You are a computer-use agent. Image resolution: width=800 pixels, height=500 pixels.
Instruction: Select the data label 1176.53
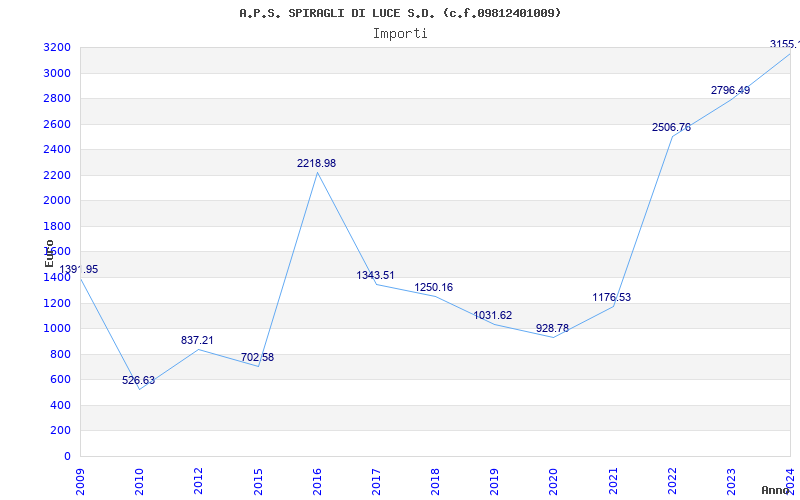[x=611, y=297]
